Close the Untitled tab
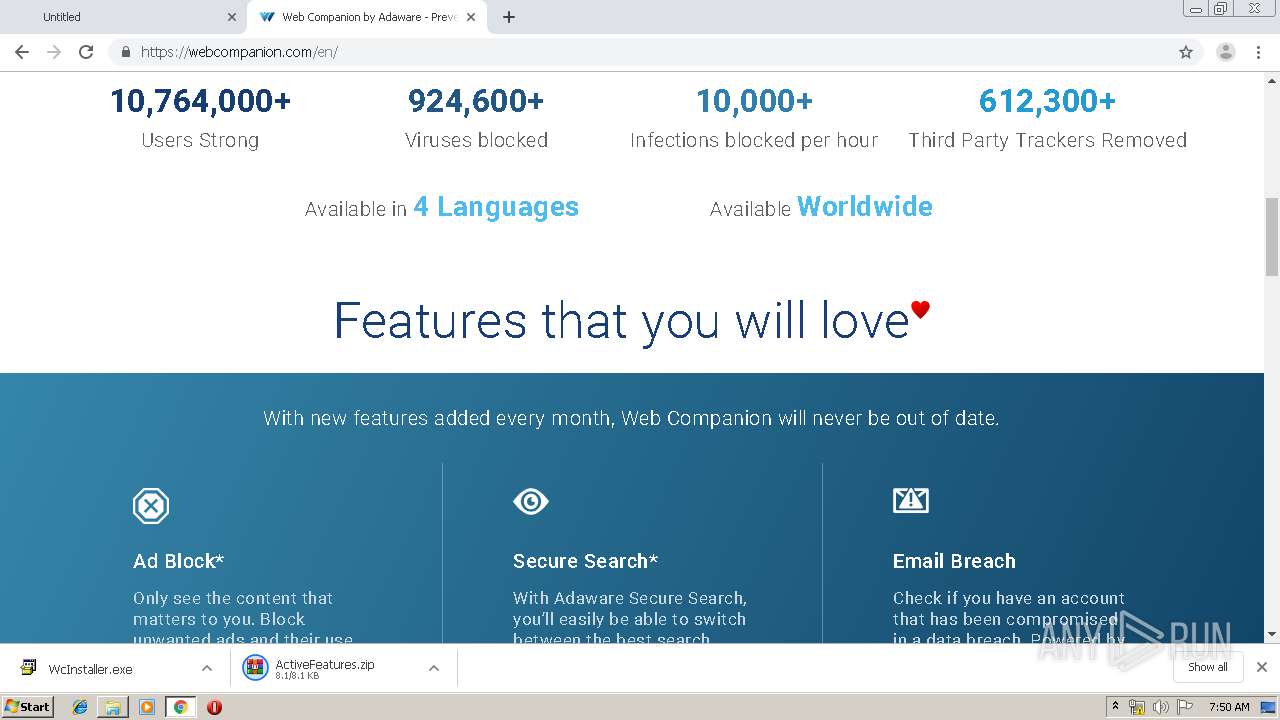The image size is (1280, 720). pos(232,17)
